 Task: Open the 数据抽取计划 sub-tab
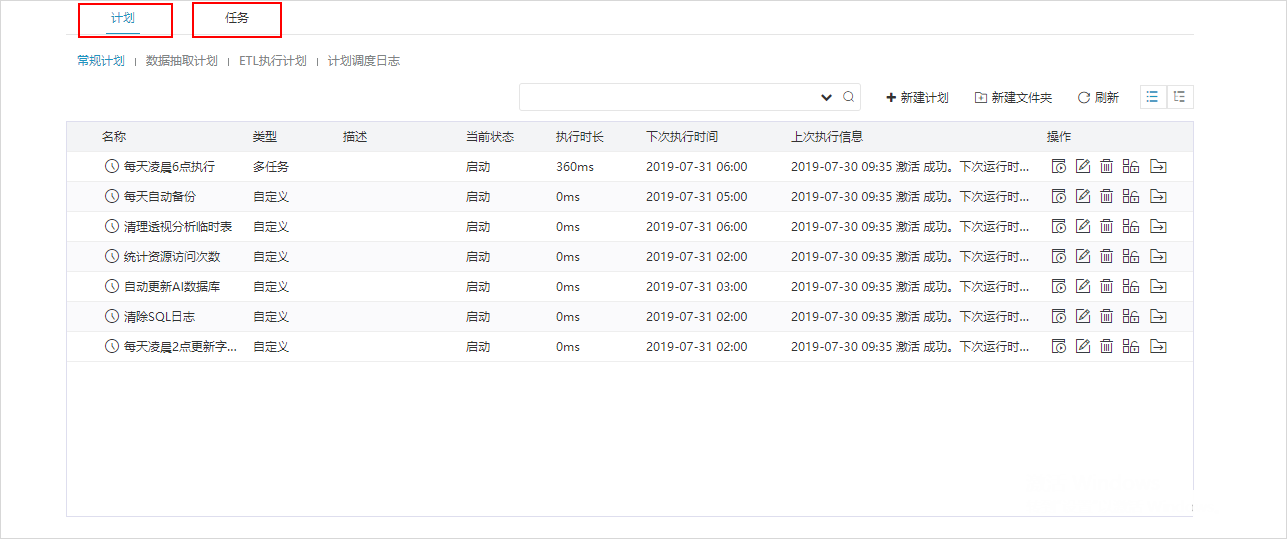click(181, 61)
